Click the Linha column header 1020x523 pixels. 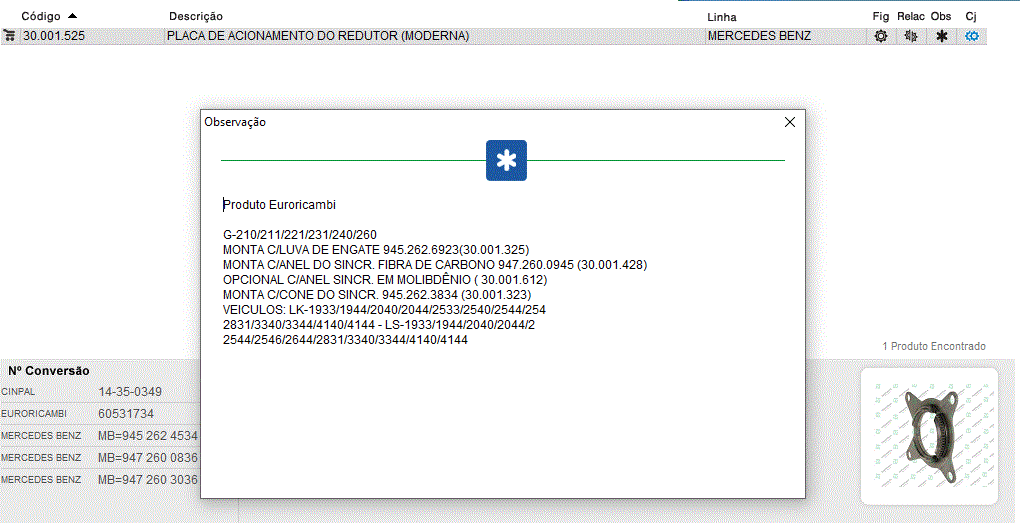[721, 17]
